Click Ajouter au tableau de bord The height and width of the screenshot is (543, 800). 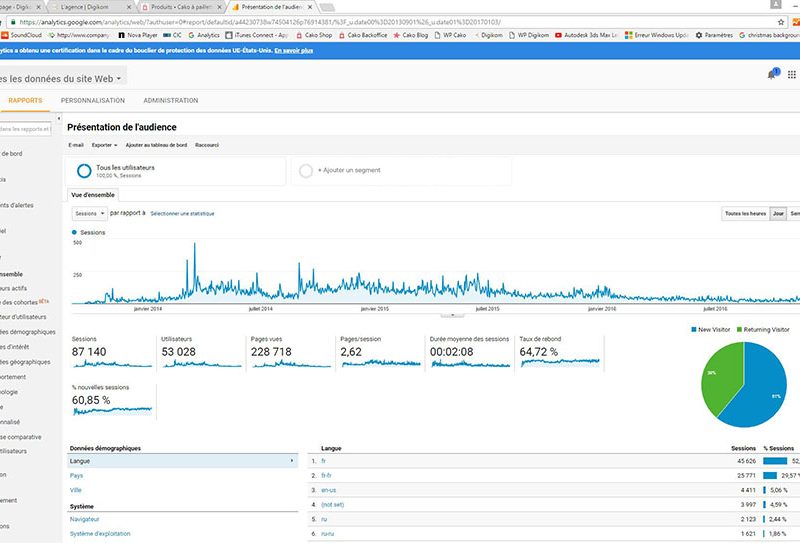(156, 145)
